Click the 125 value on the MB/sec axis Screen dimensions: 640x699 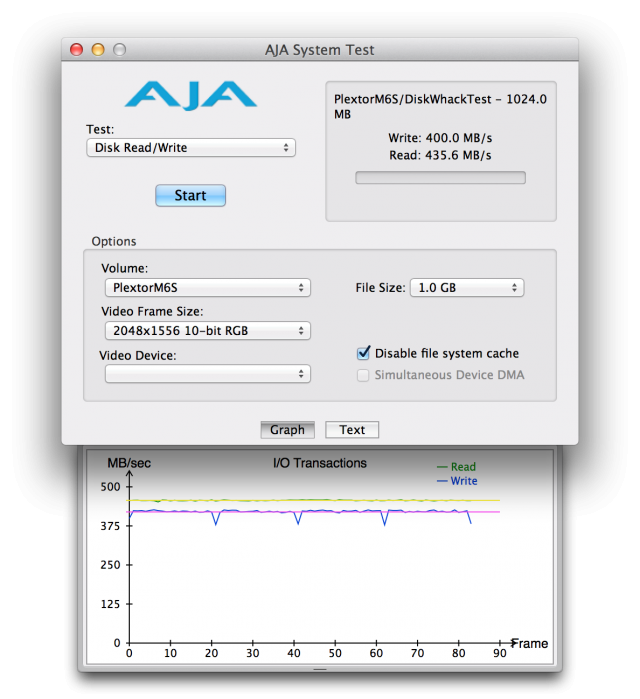click(111, 604)
